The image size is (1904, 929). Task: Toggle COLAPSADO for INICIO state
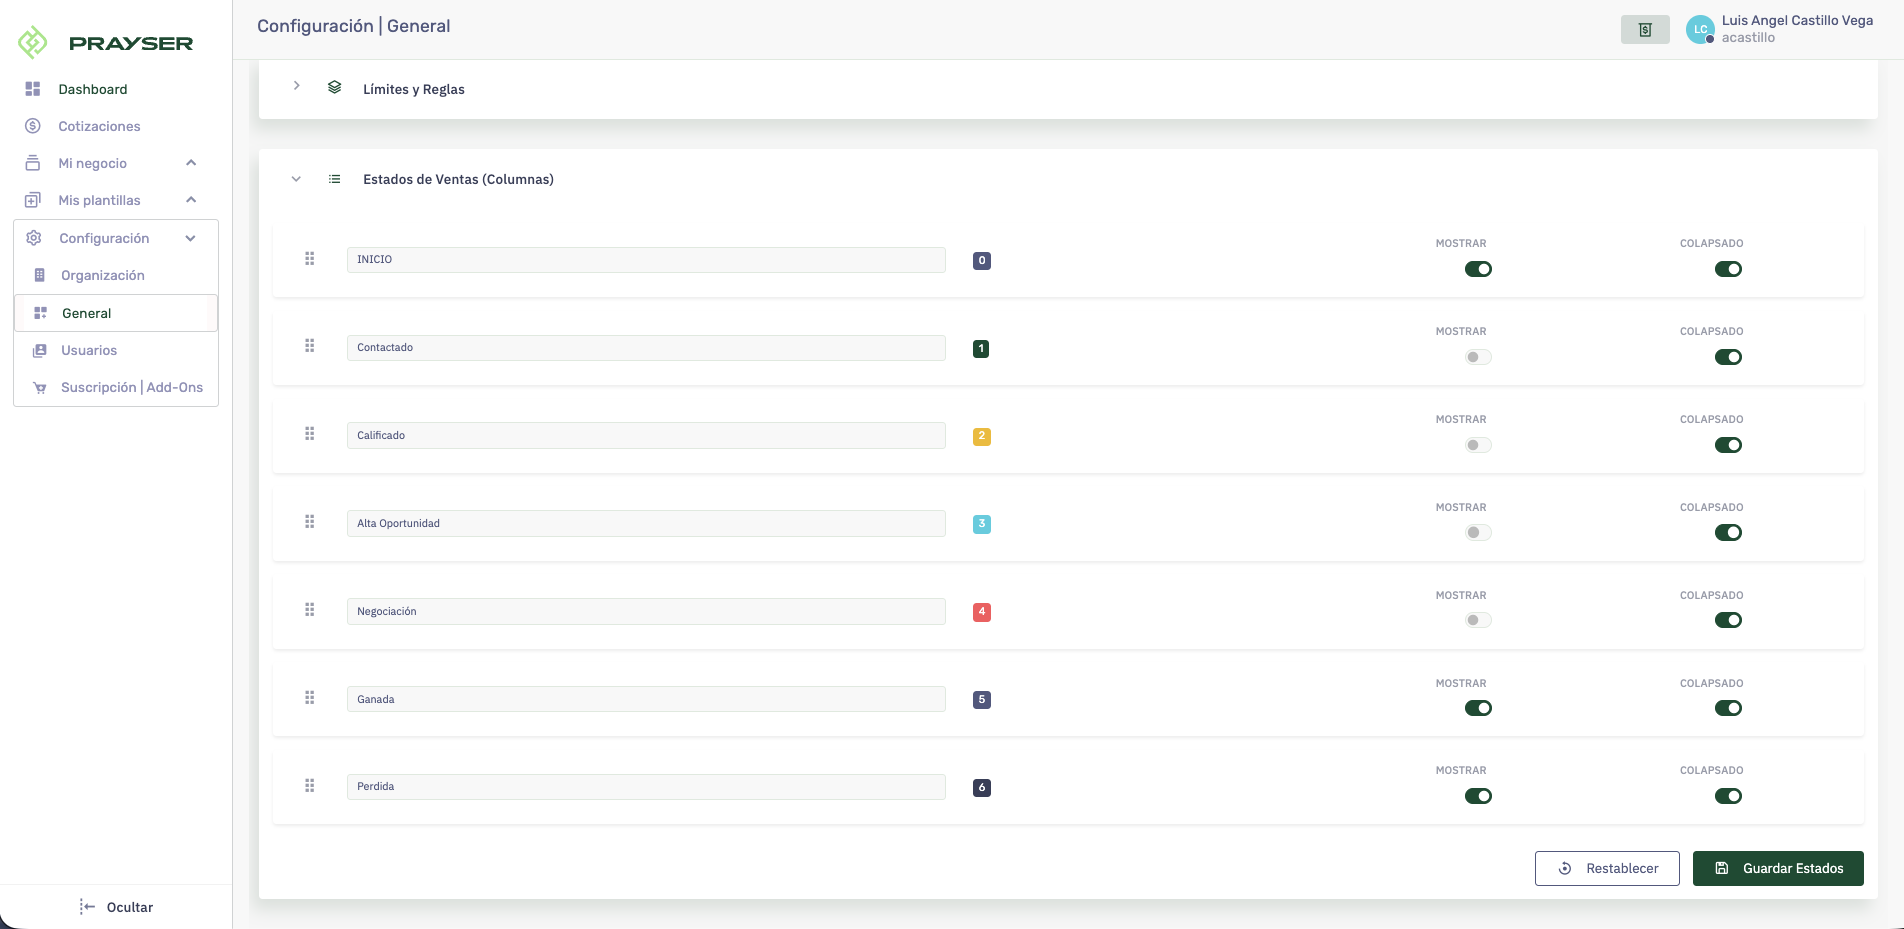click(x=1728, y=269)
